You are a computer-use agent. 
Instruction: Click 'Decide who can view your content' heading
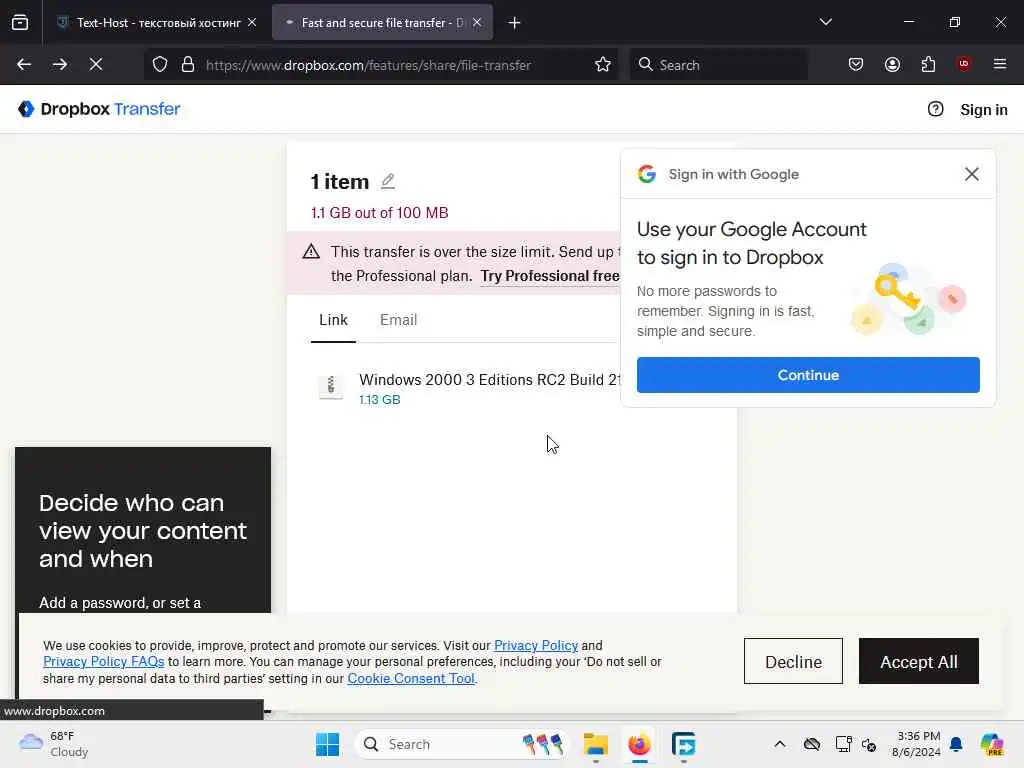pos(142,530)
